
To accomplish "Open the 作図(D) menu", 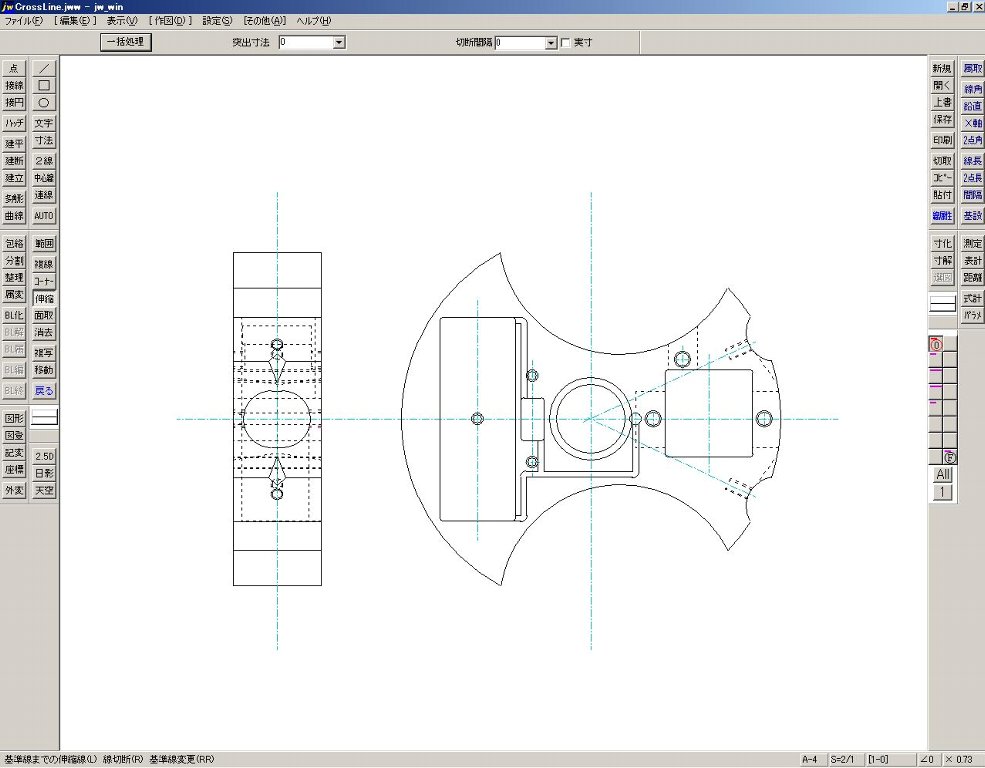I will (170, 21).
